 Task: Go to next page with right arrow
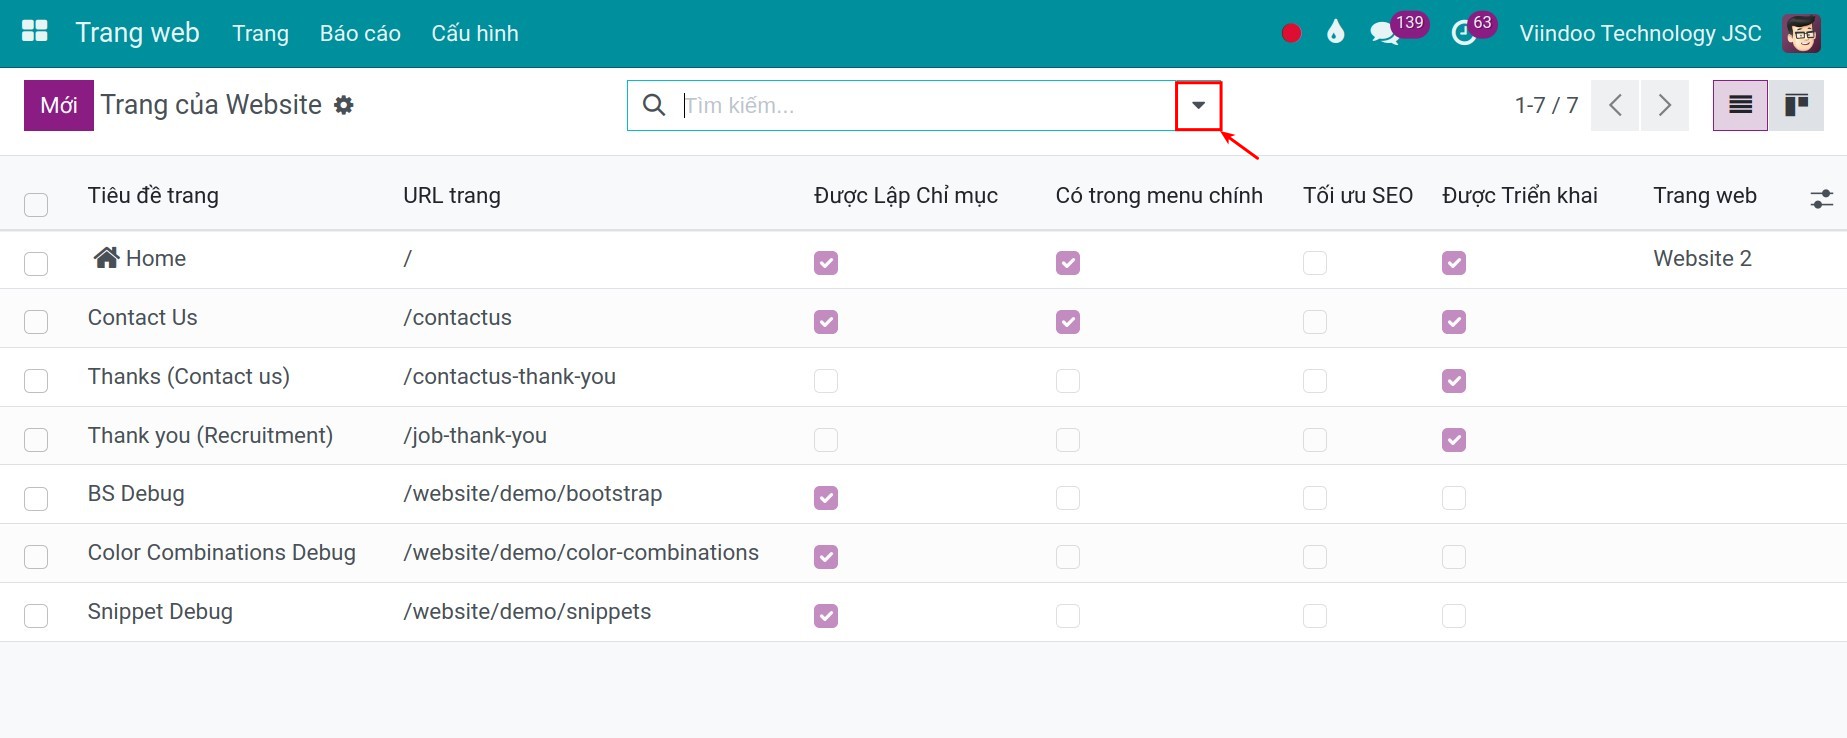click(1665, 105)
